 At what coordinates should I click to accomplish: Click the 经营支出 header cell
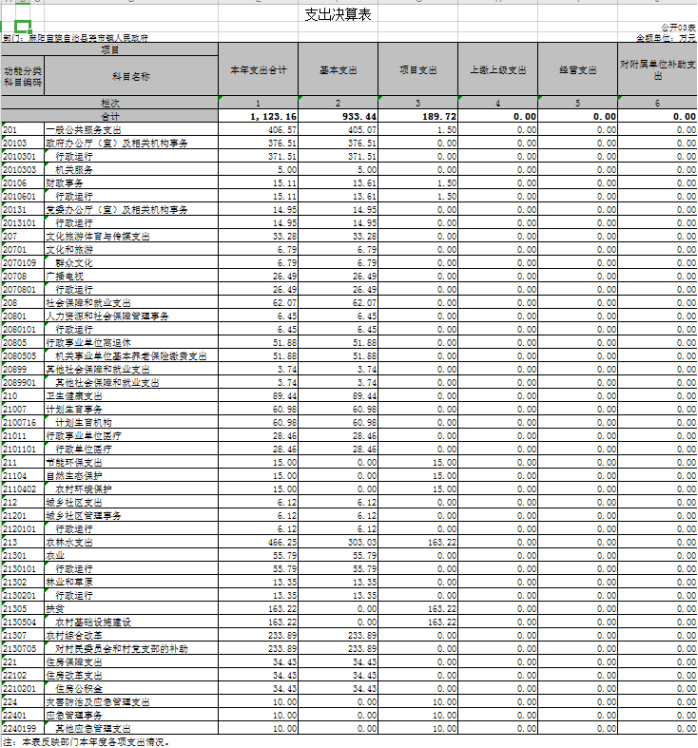pyautogui.click(x=578, y=70)
